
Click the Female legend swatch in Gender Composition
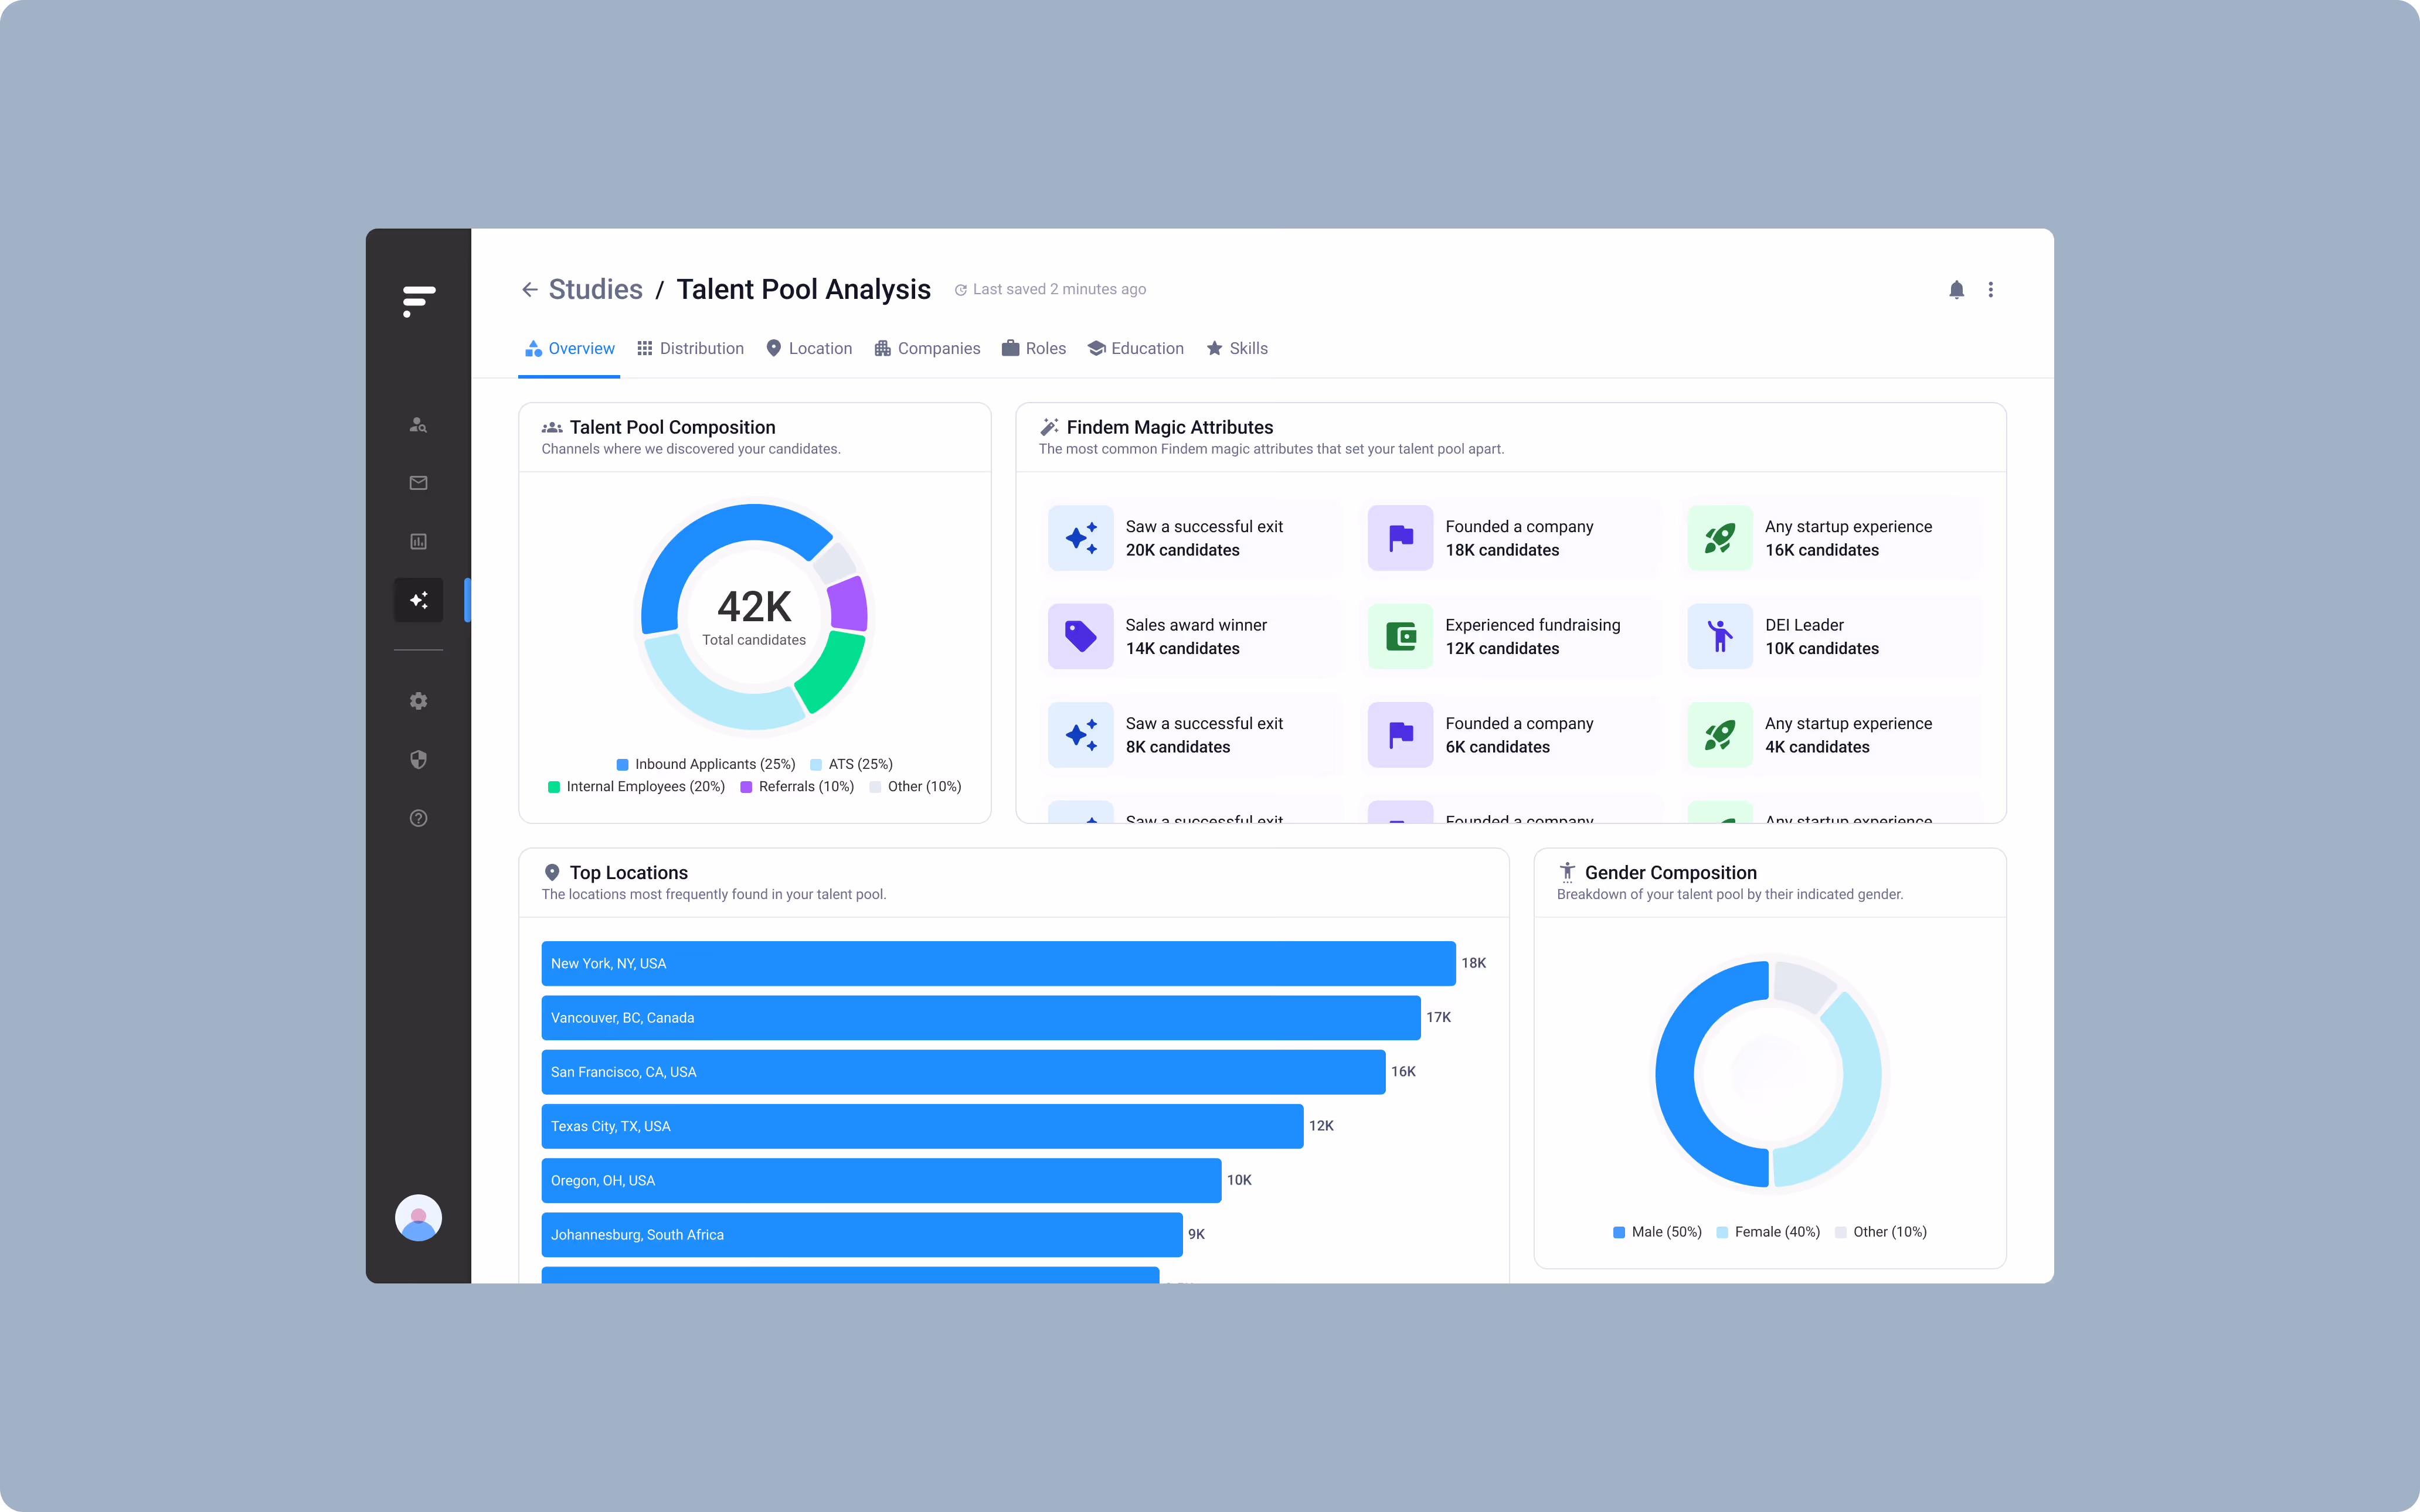click(1722, 1232)
